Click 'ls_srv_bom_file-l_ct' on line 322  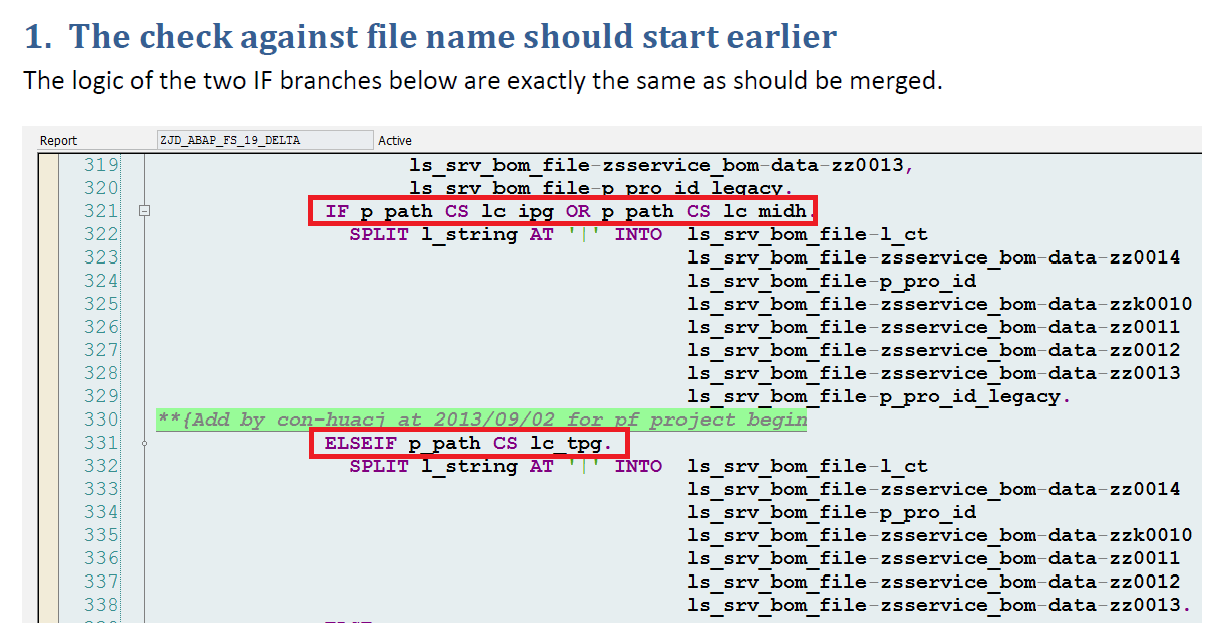(808, 235)
